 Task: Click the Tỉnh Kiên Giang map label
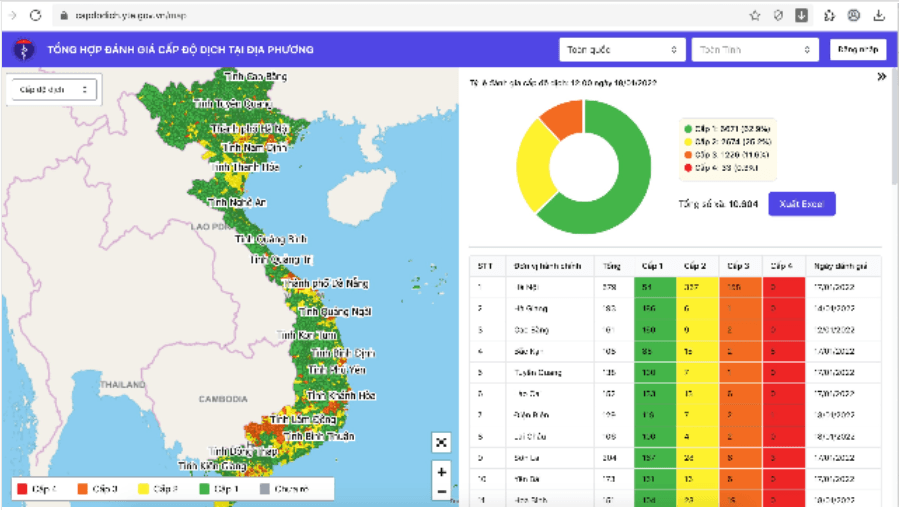pyautogui.click(x=213, y=466)
